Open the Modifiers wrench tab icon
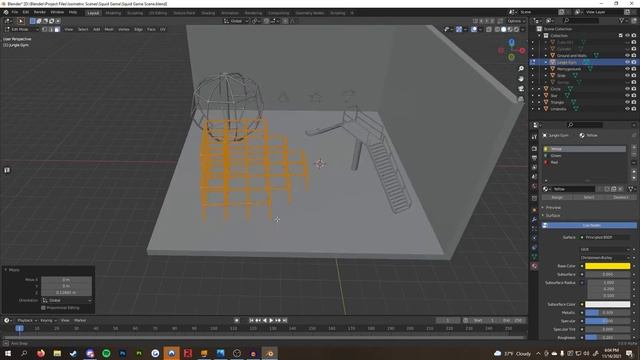 point(534,220)
